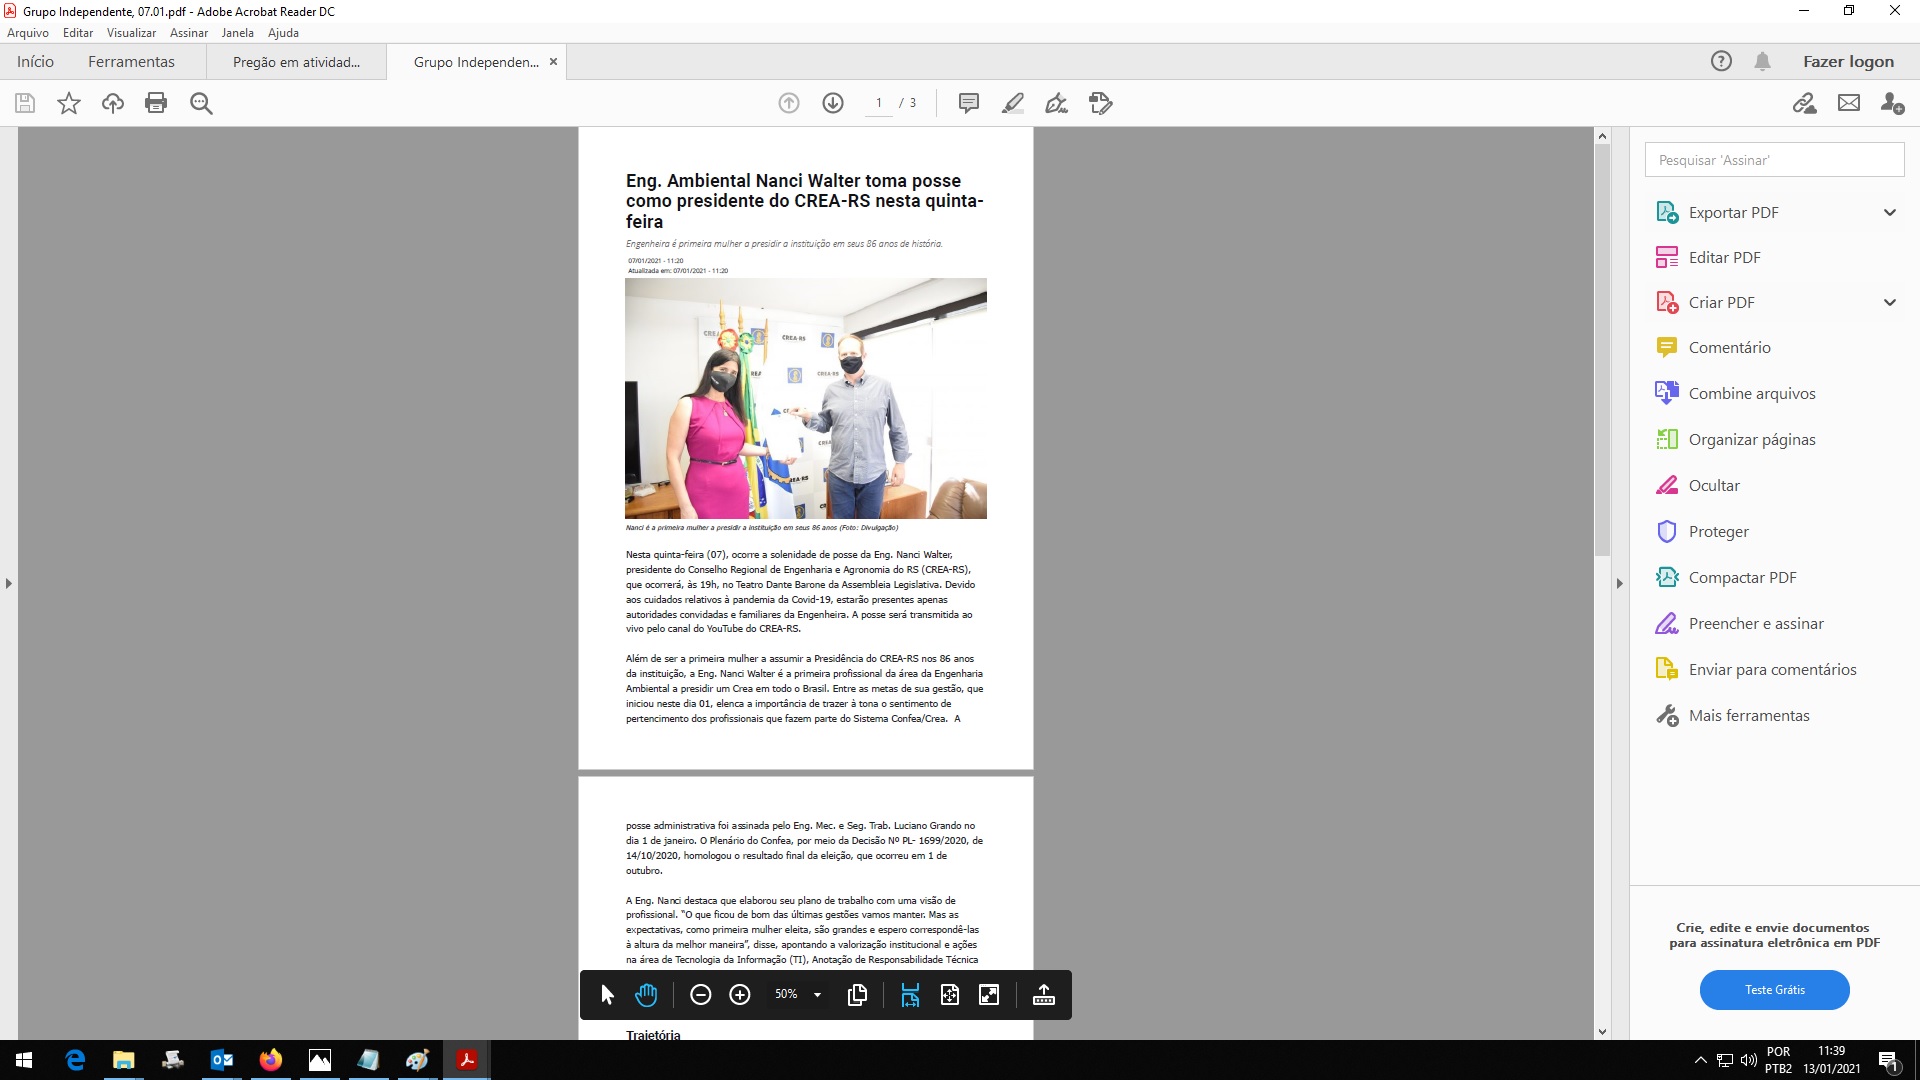1920x1080 pixels.
Task: Click the stamp tool icon
Action: pos(1101,103)
